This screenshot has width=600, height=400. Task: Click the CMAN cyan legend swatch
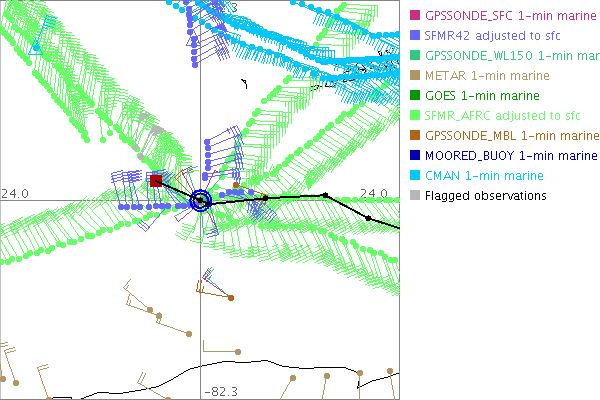pyautogui.click(x=415, y=176)
